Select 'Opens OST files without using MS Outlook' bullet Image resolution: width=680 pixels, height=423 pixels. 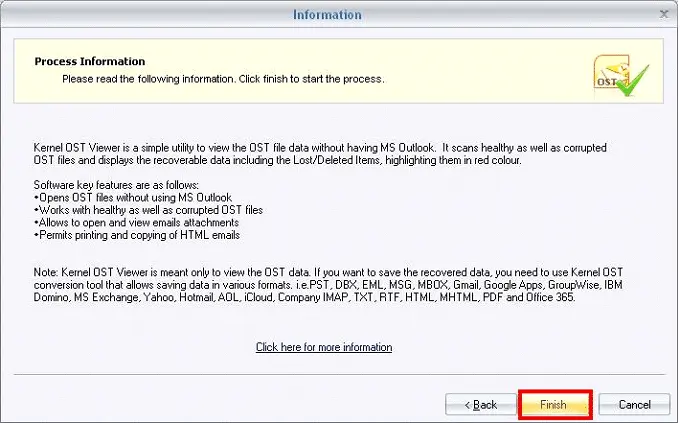pyautogui.click(x=133, y=197)
